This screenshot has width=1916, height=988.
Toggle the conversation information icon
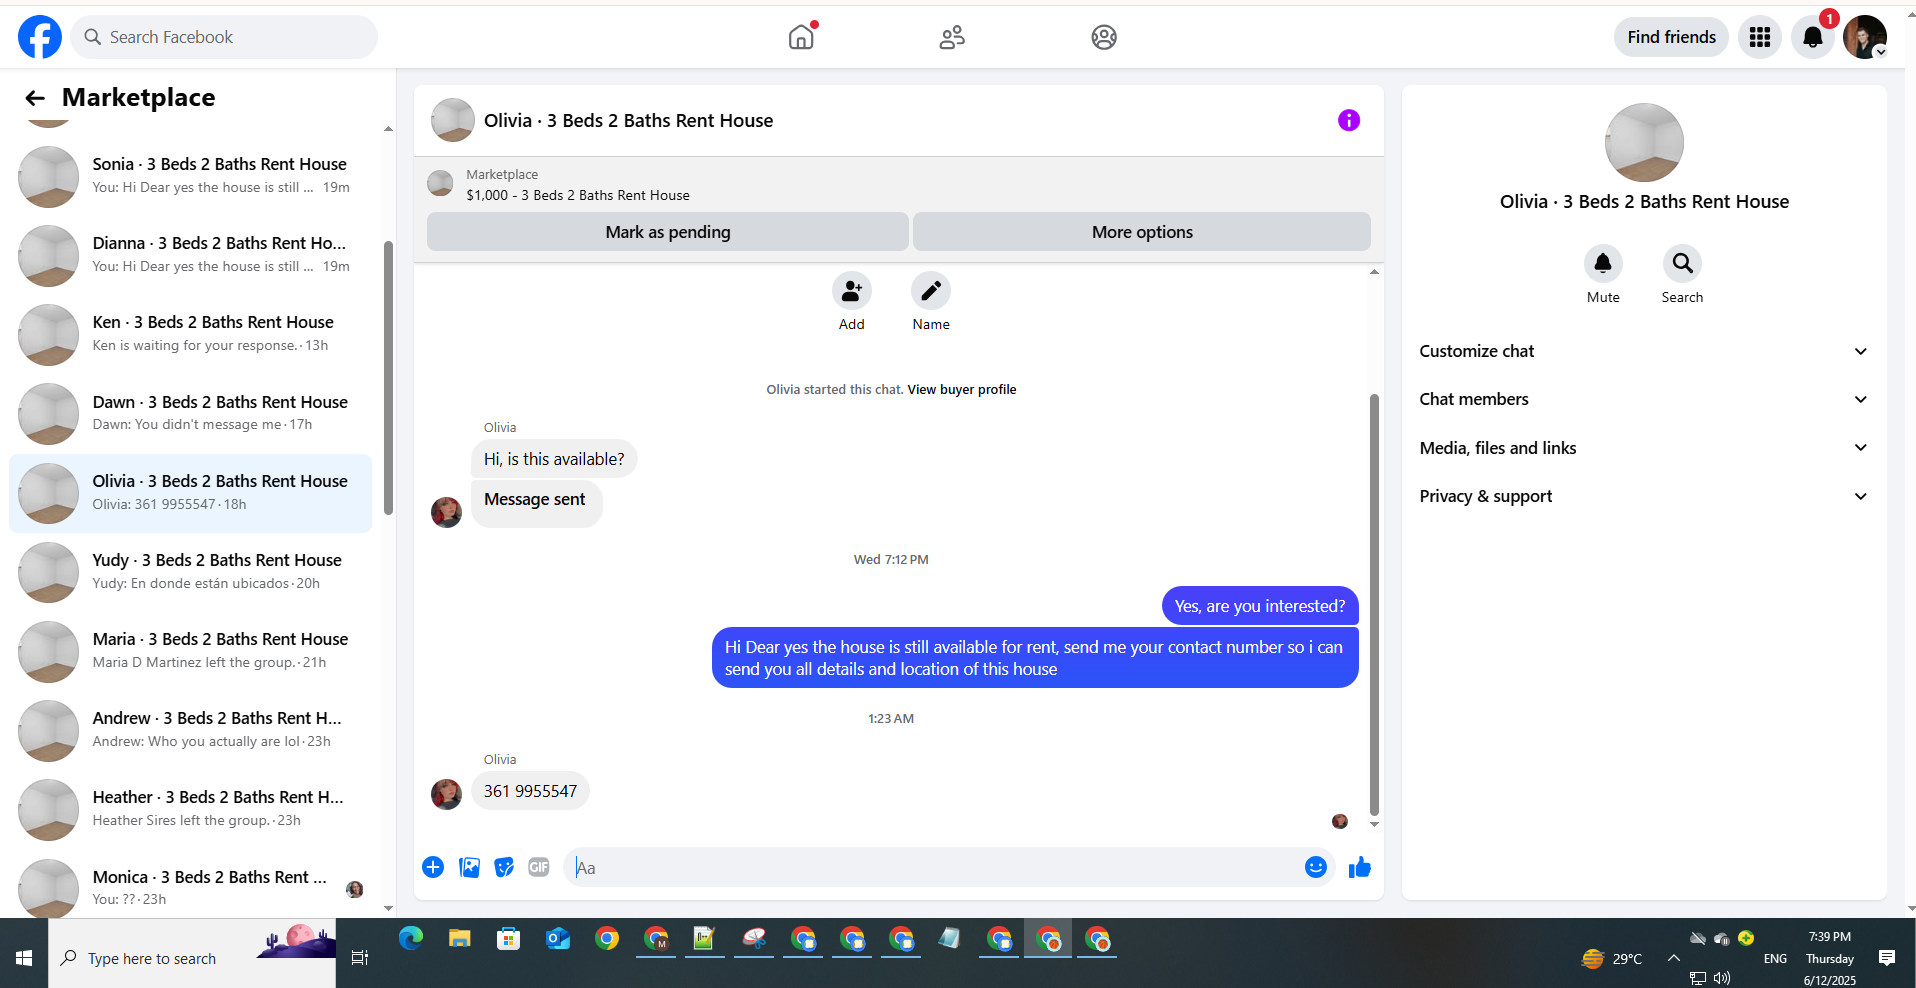[x=1349, y=120]
